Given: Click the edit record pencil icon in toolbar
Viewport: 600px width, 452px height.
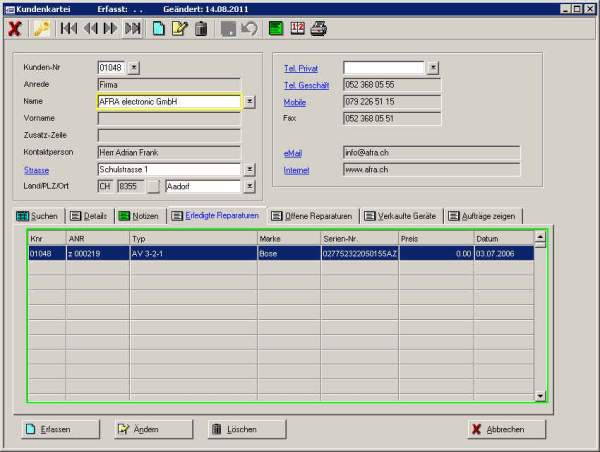Looking at the screenshot, I should 180,29.
